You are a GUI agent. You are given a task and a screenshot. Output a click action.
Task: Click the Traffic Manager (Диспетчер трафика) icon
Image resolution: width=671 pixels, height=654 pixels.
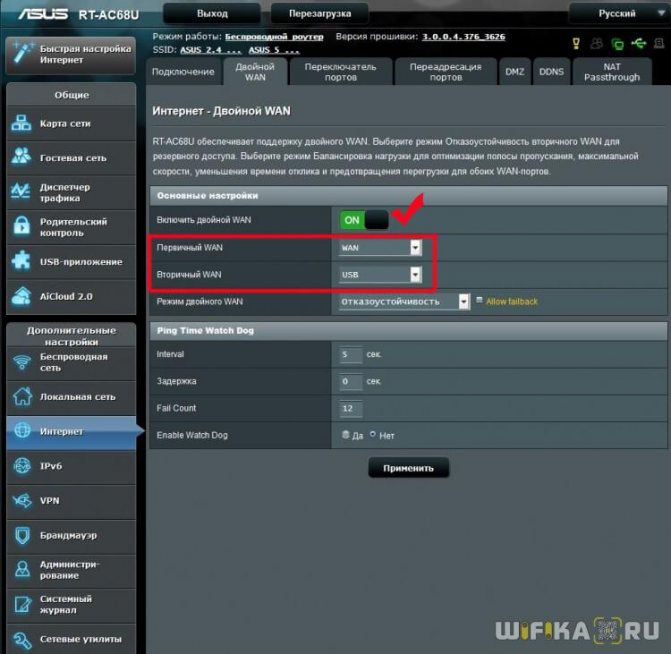coord(21,191)
